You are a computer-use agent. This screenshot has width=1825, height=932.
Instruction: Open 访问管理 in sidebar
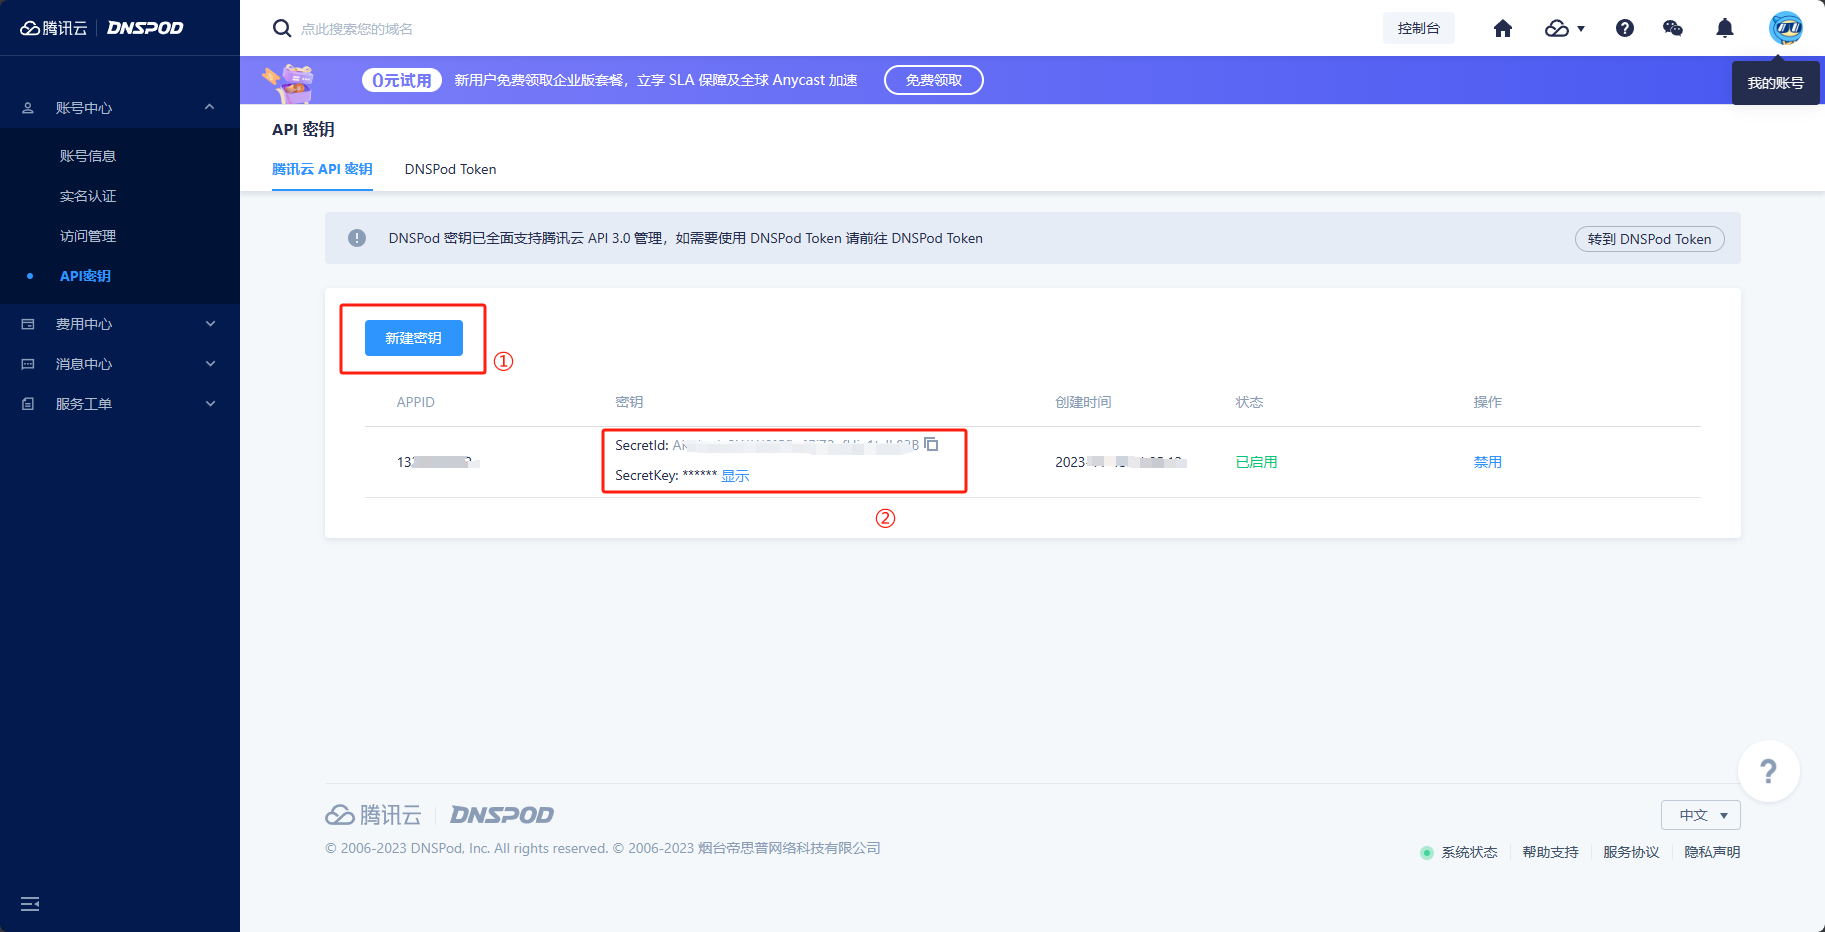coord(88,235)
